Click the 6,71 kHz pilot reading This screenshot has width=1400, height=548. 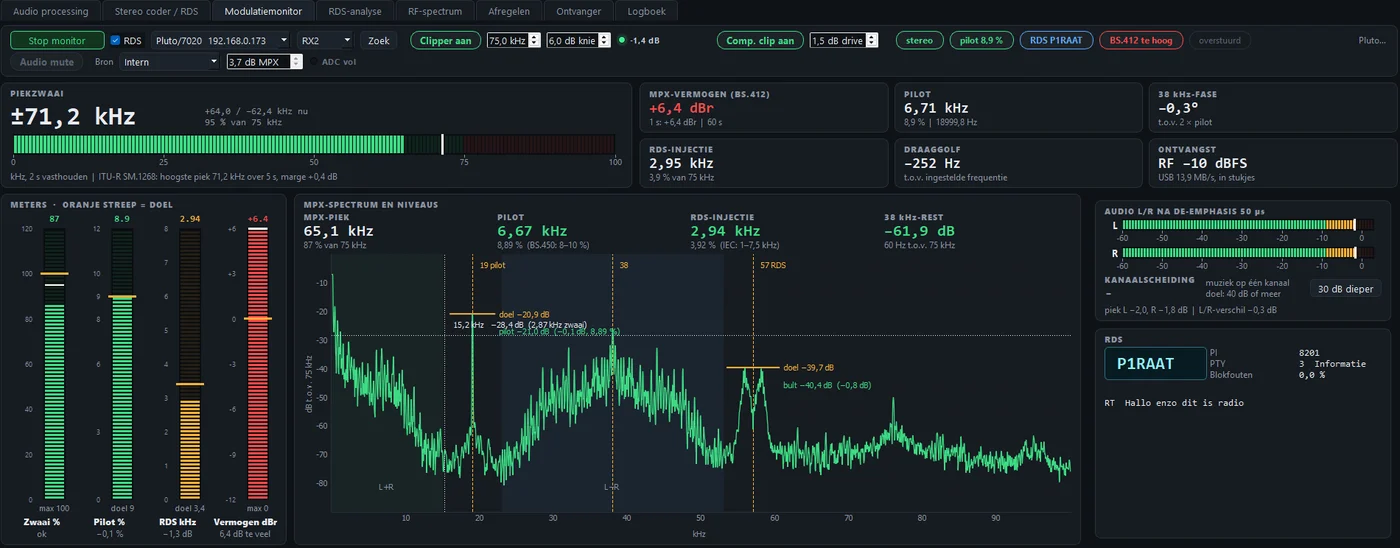coord(936,108)
